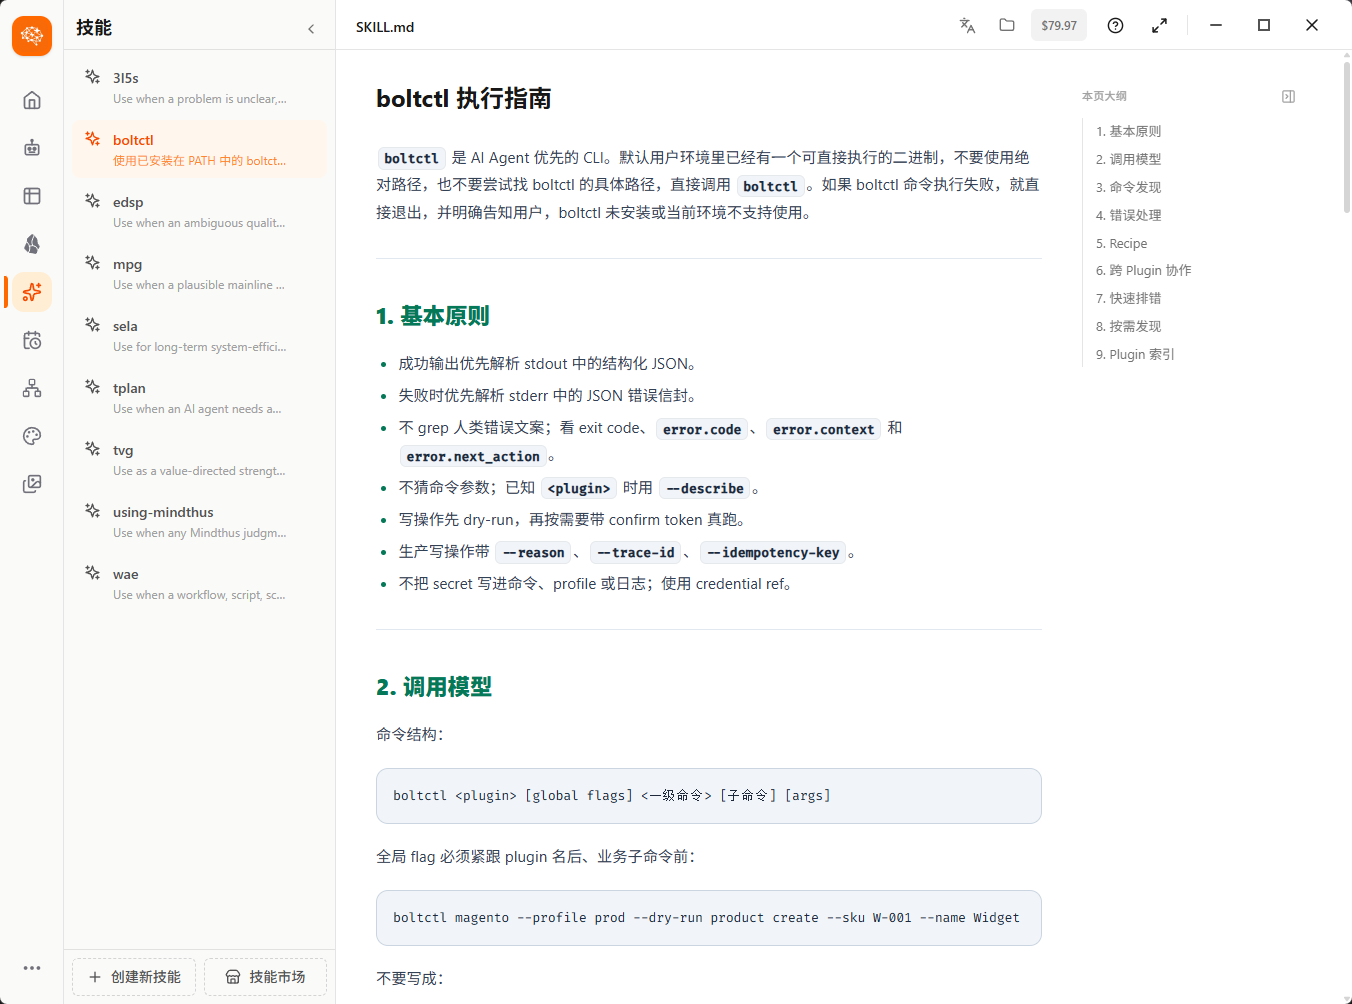
Task: Click the '--idempotency-key' inline code
Action: coord(773,553)
